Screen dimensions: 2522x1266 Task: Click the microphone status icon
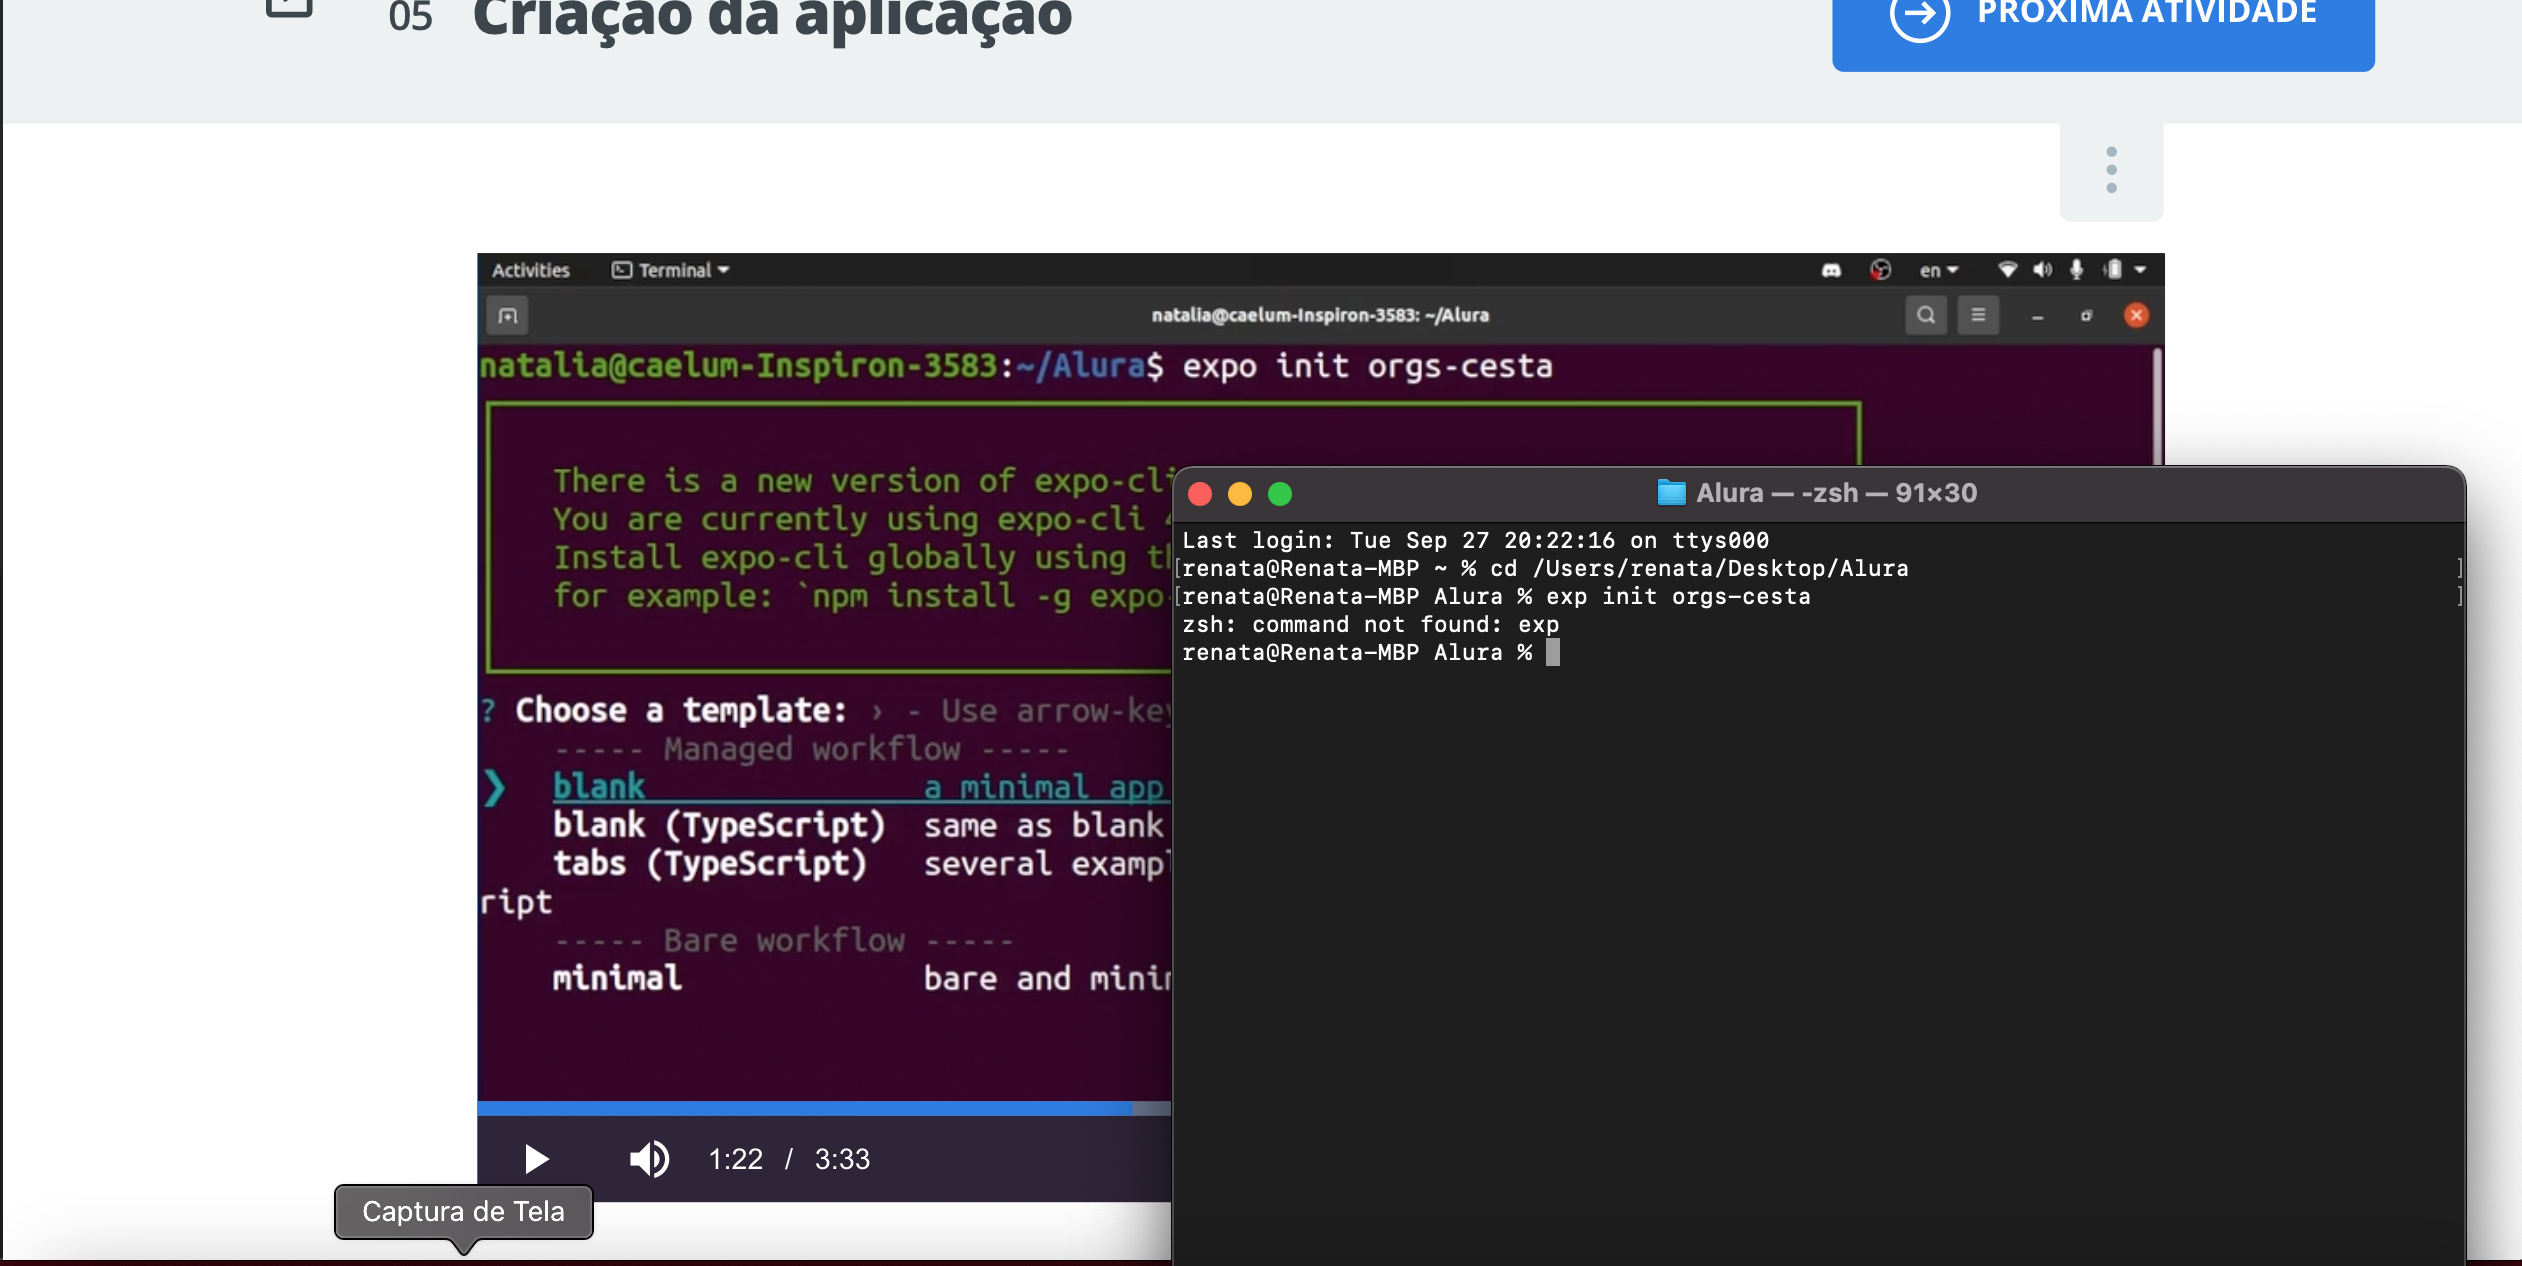(2077, 269)
